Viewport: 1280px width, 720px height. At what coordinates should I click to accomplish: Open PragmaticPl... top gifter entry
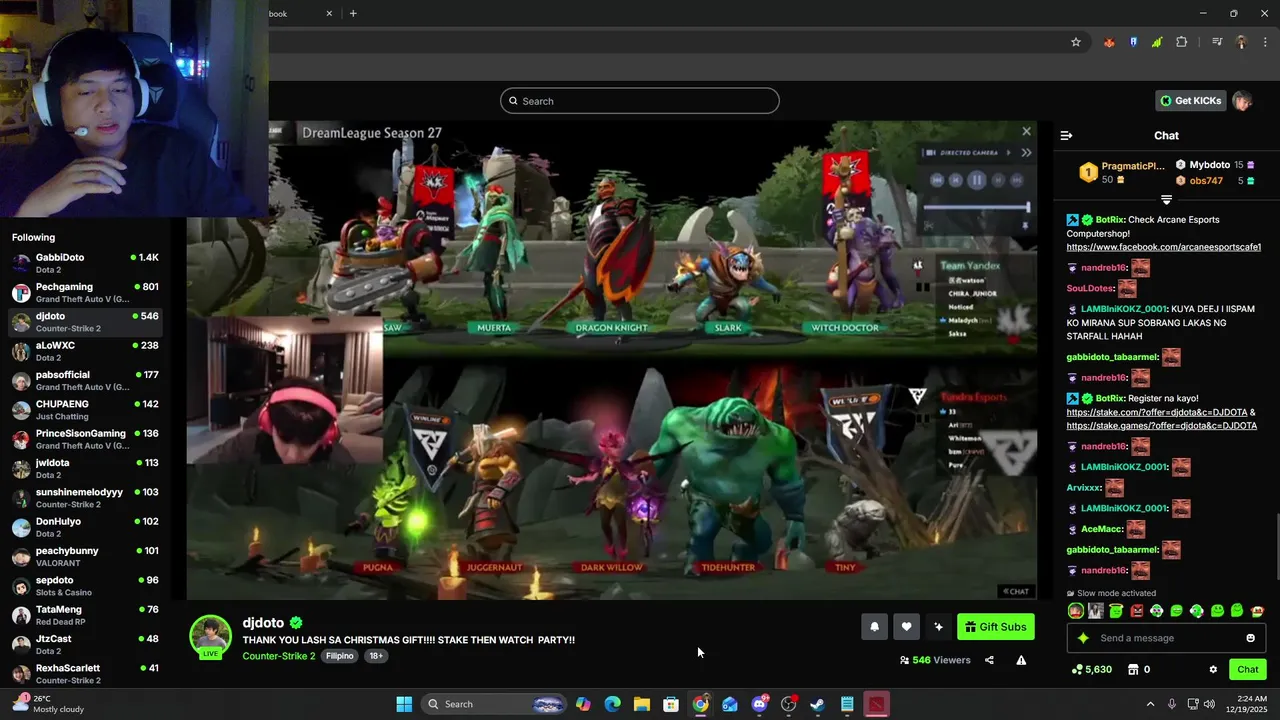point(1120,172)
